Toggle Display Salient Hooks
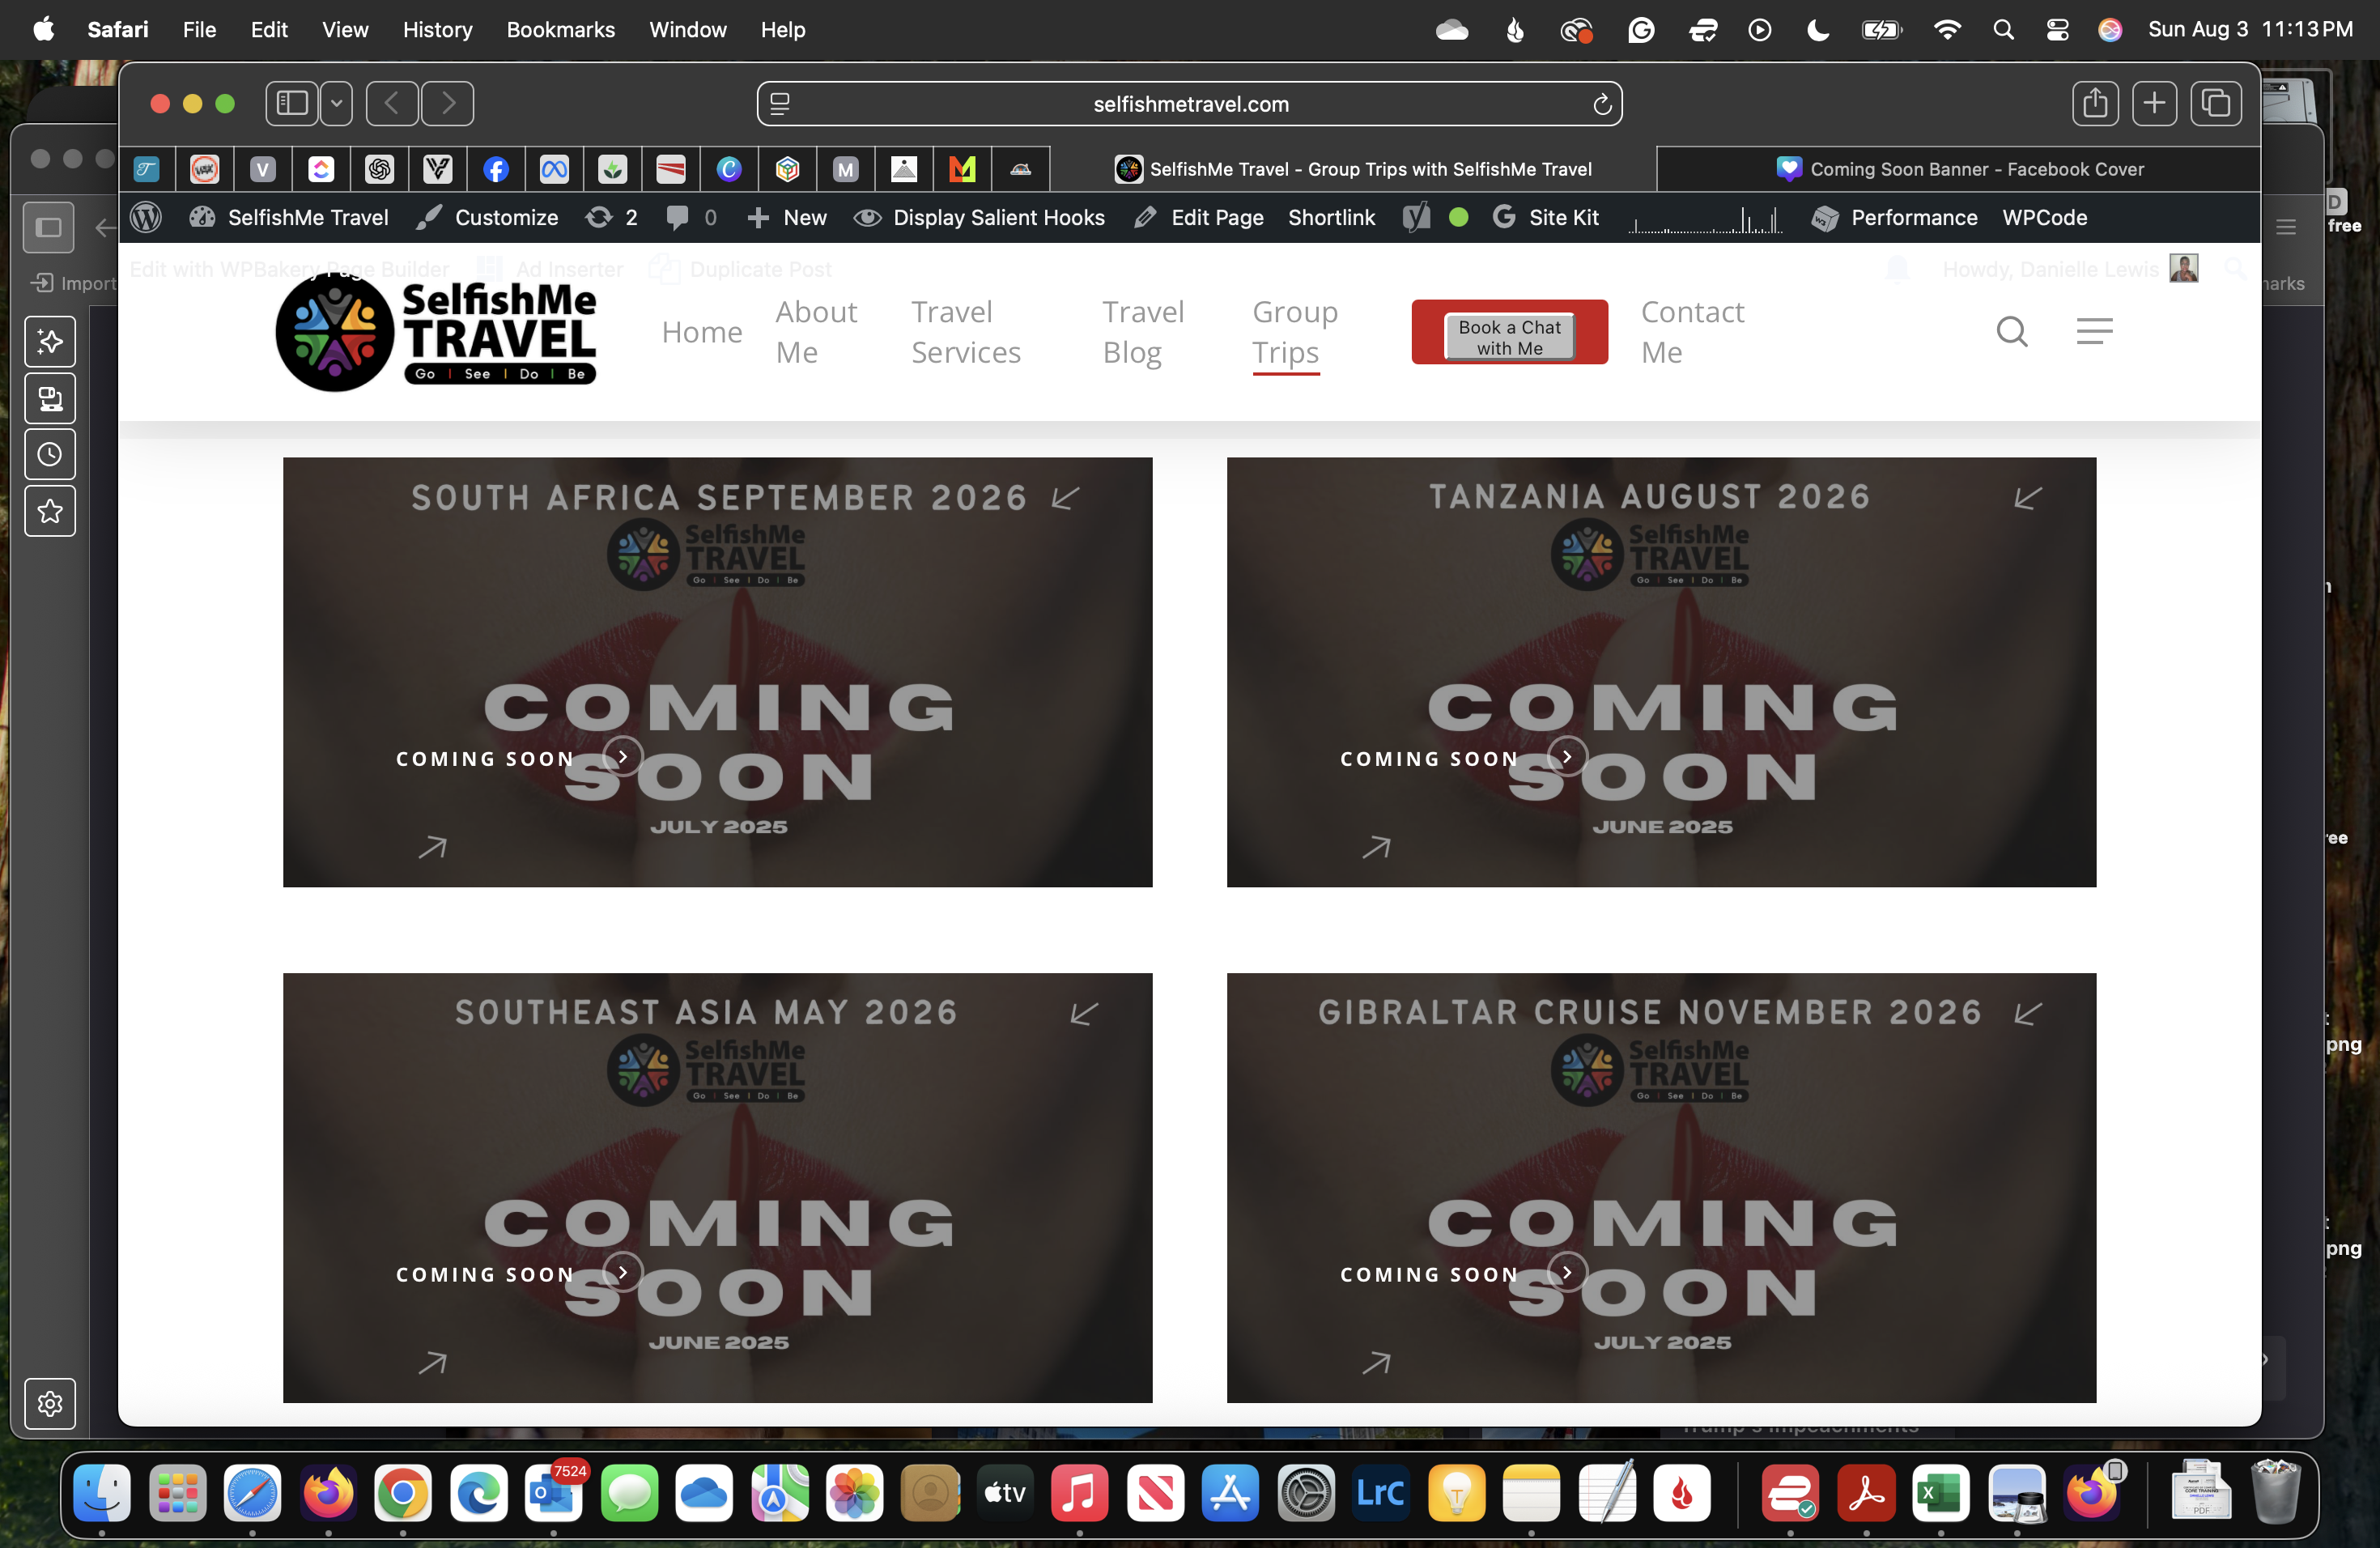The width and height of the screenshot is (2380, 1548). (980, 217)
